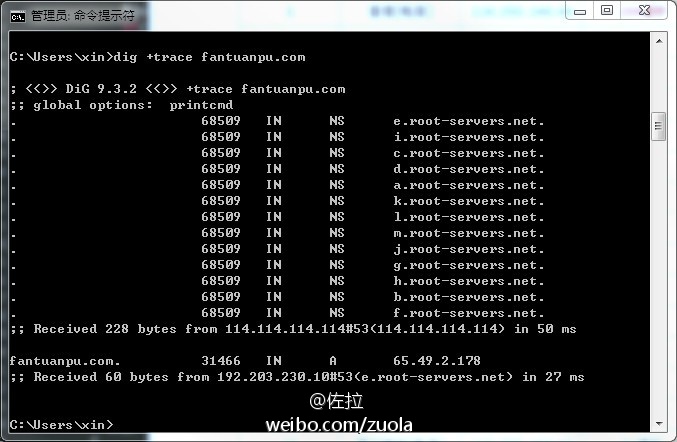Click the e.root-servers.net NS entry

pyautogui.click(x=468, y=121)
